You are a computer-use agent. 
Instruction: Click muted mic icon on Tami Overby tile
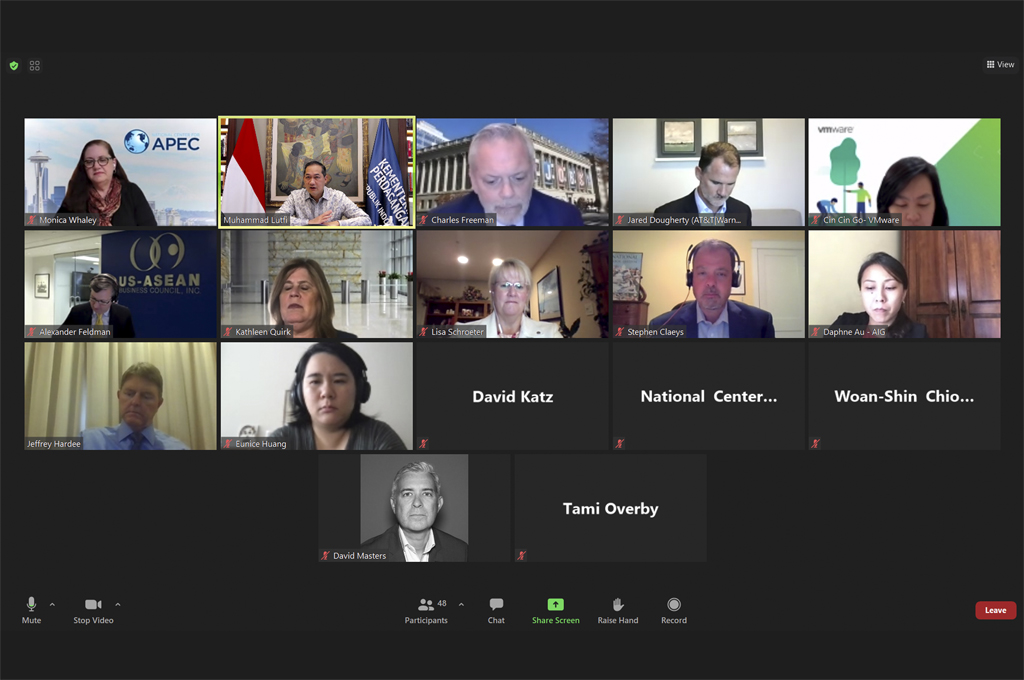click(x=521, y=555)
